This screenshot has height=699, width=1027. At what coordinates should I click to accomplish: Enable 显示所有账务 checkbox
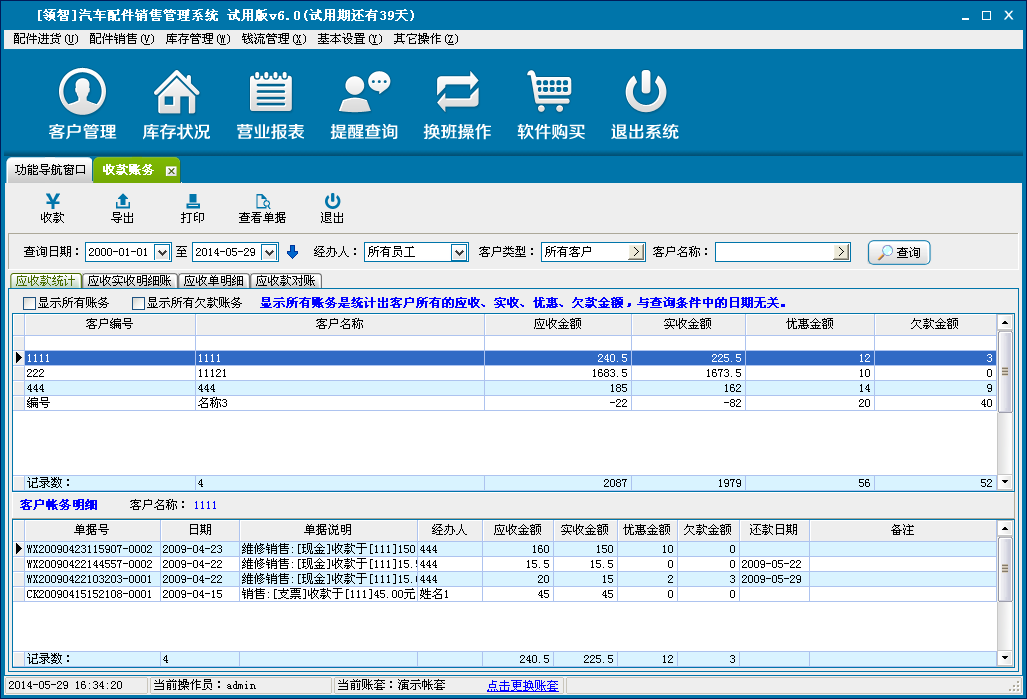(30, 303)
